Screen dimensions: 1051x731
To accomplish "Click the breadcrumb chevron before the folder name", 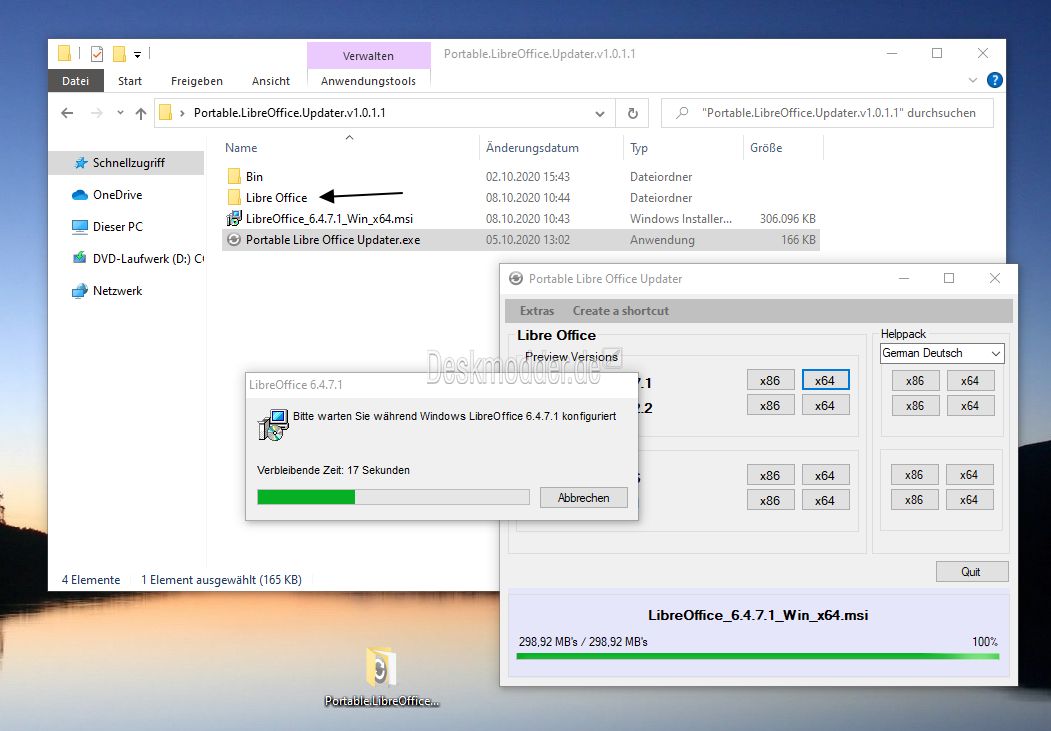I will click(182, 113).
